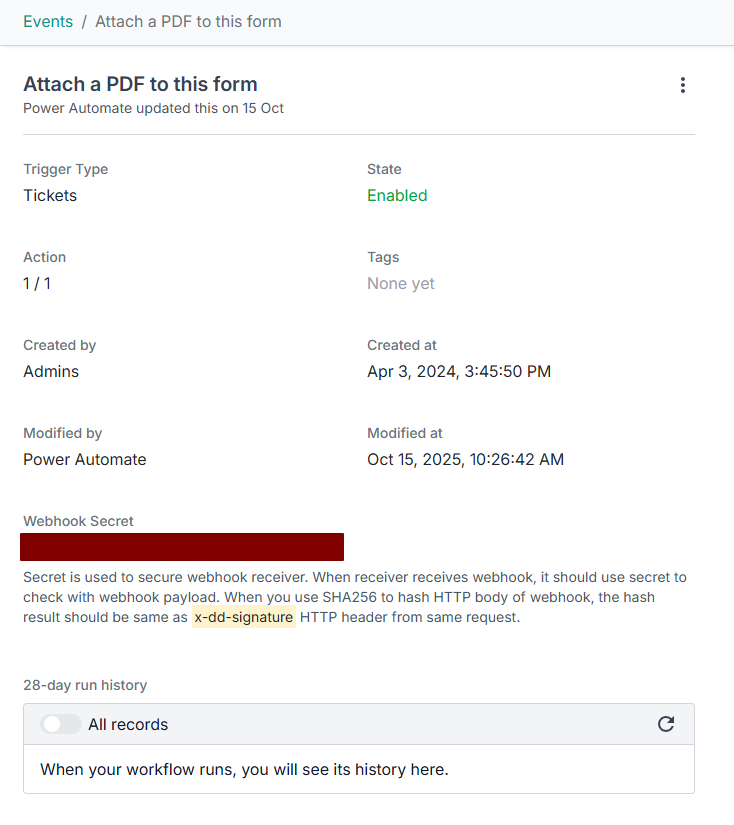The width and height of the screenshot is (734, 825).
Task: Click Power Automate under Modified by
Action: pos(85,460)
